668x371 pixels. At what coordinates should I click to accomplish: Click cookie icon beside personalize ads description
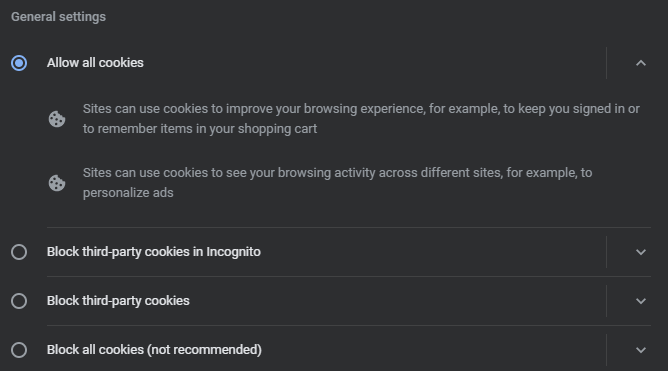click(x=57, y=183)
